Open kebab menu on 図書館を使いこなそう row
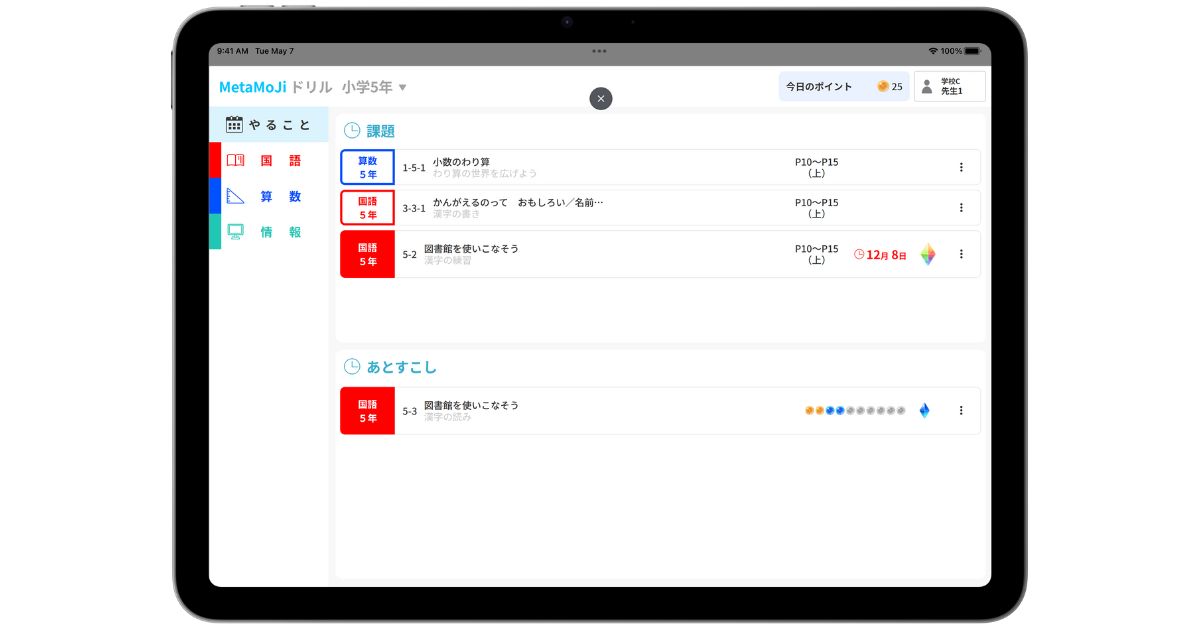 pos(961,254)
